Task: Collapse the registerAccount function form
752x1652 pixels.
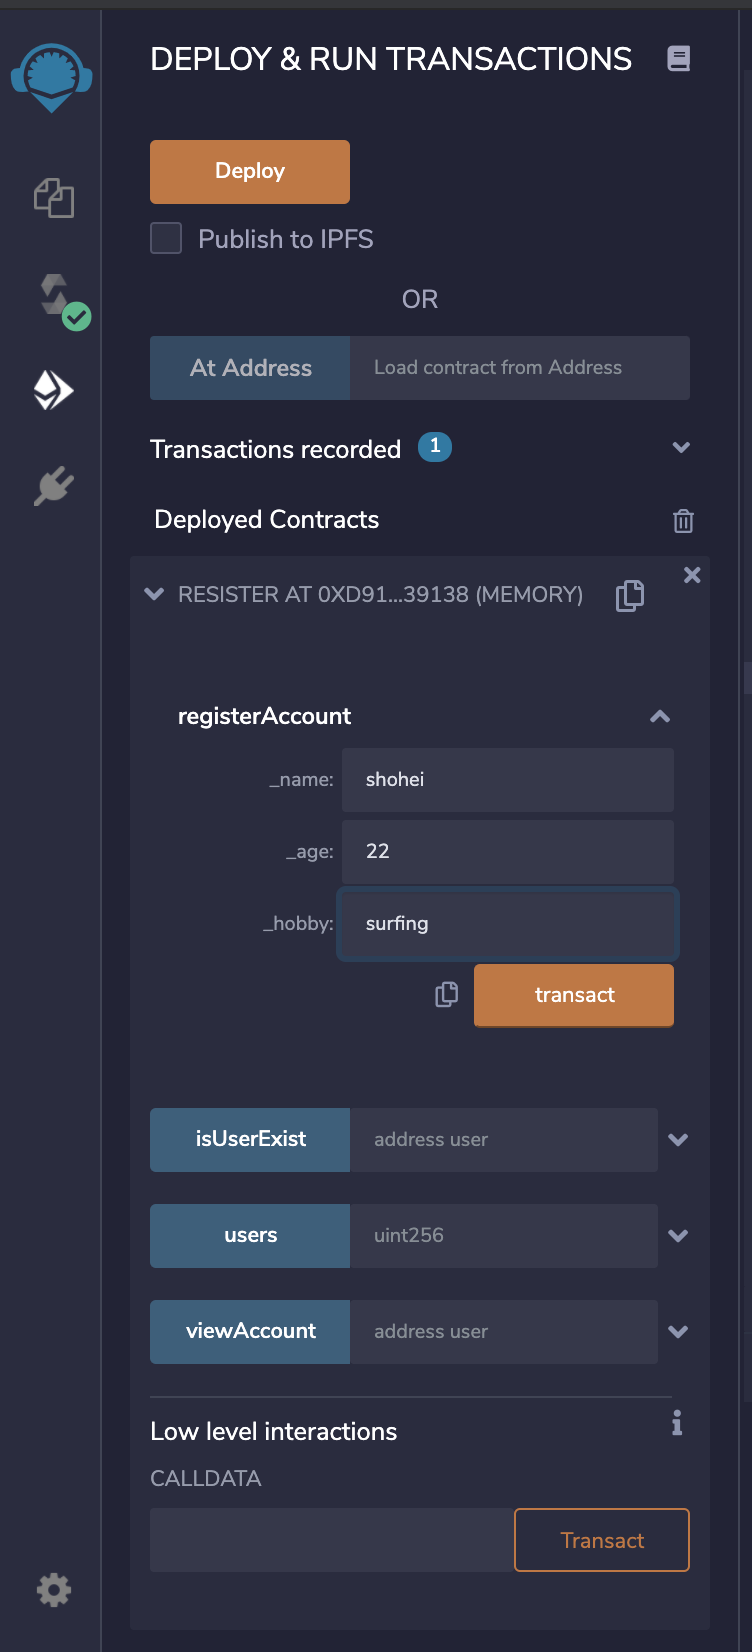Action: 660,716
